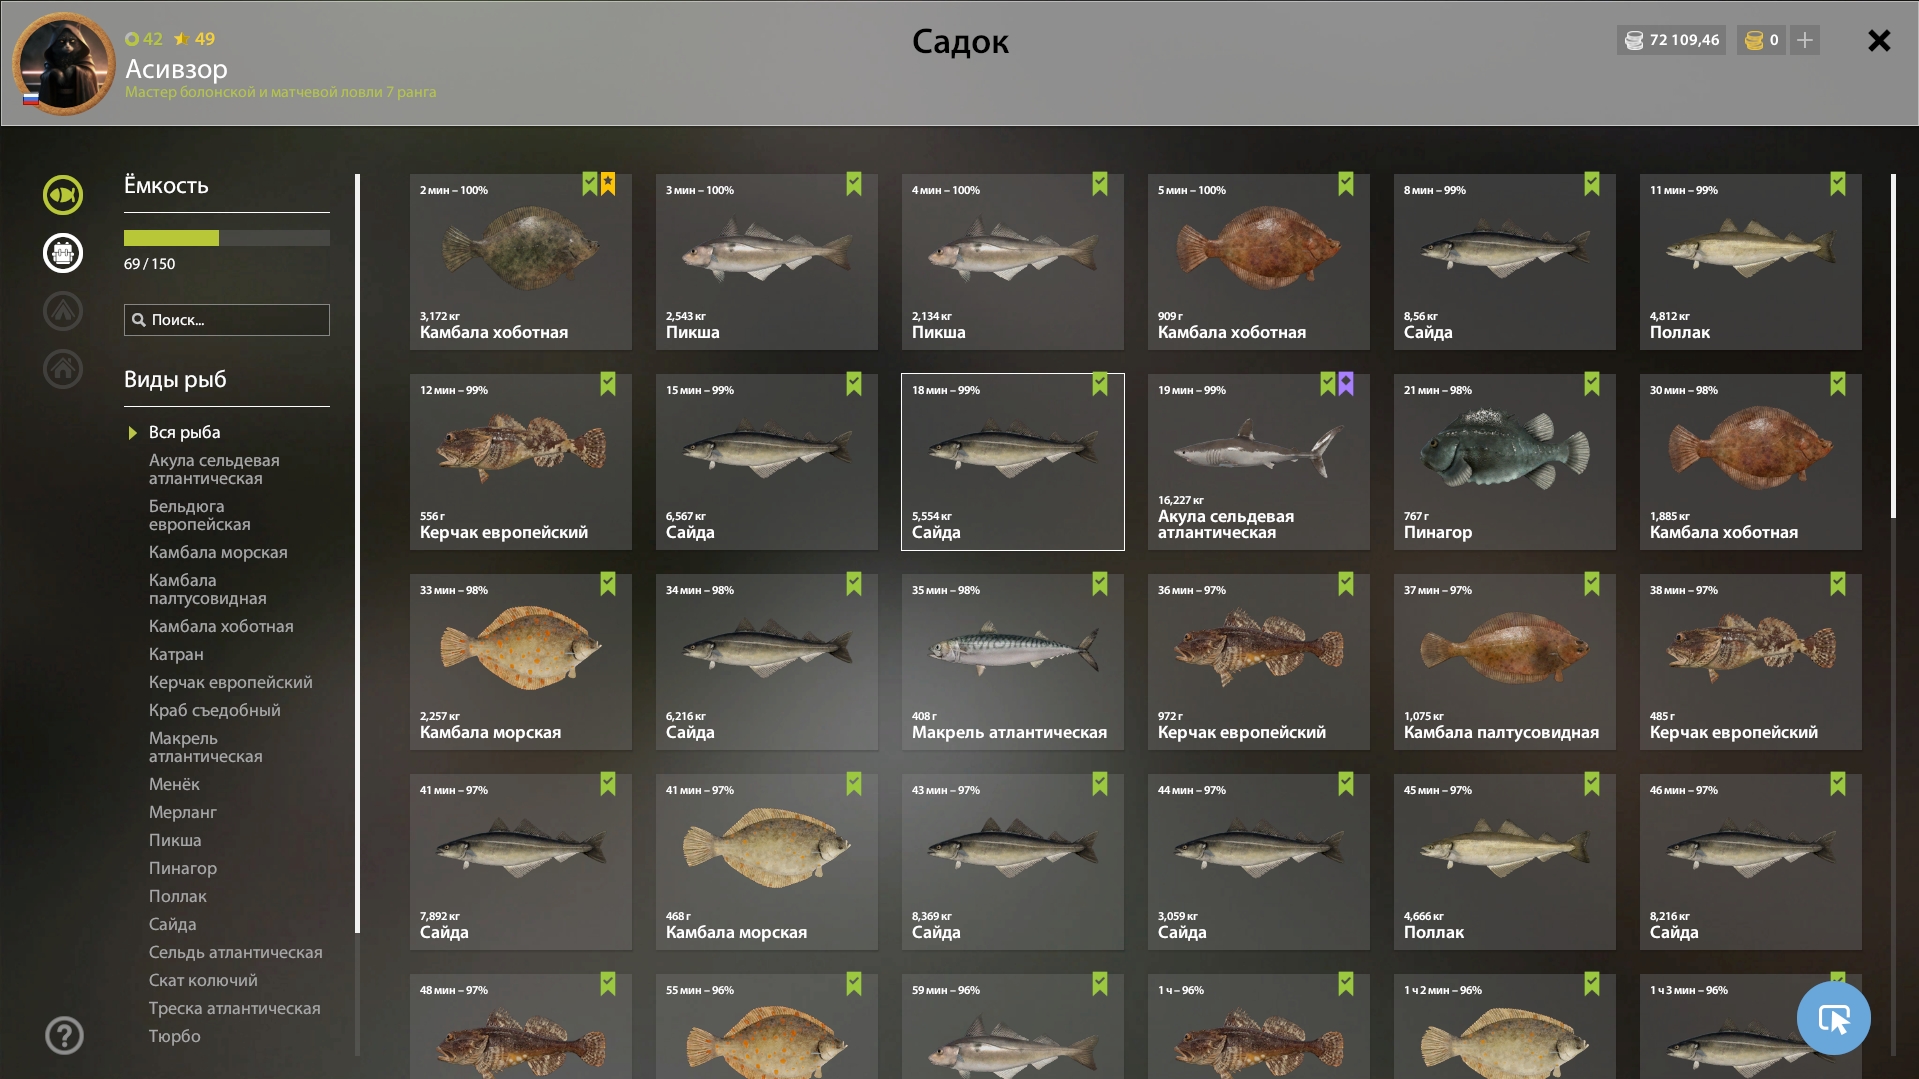Choose Сайда in the species list
Screen dimensions: 1919x1079
tap(172, 924)
